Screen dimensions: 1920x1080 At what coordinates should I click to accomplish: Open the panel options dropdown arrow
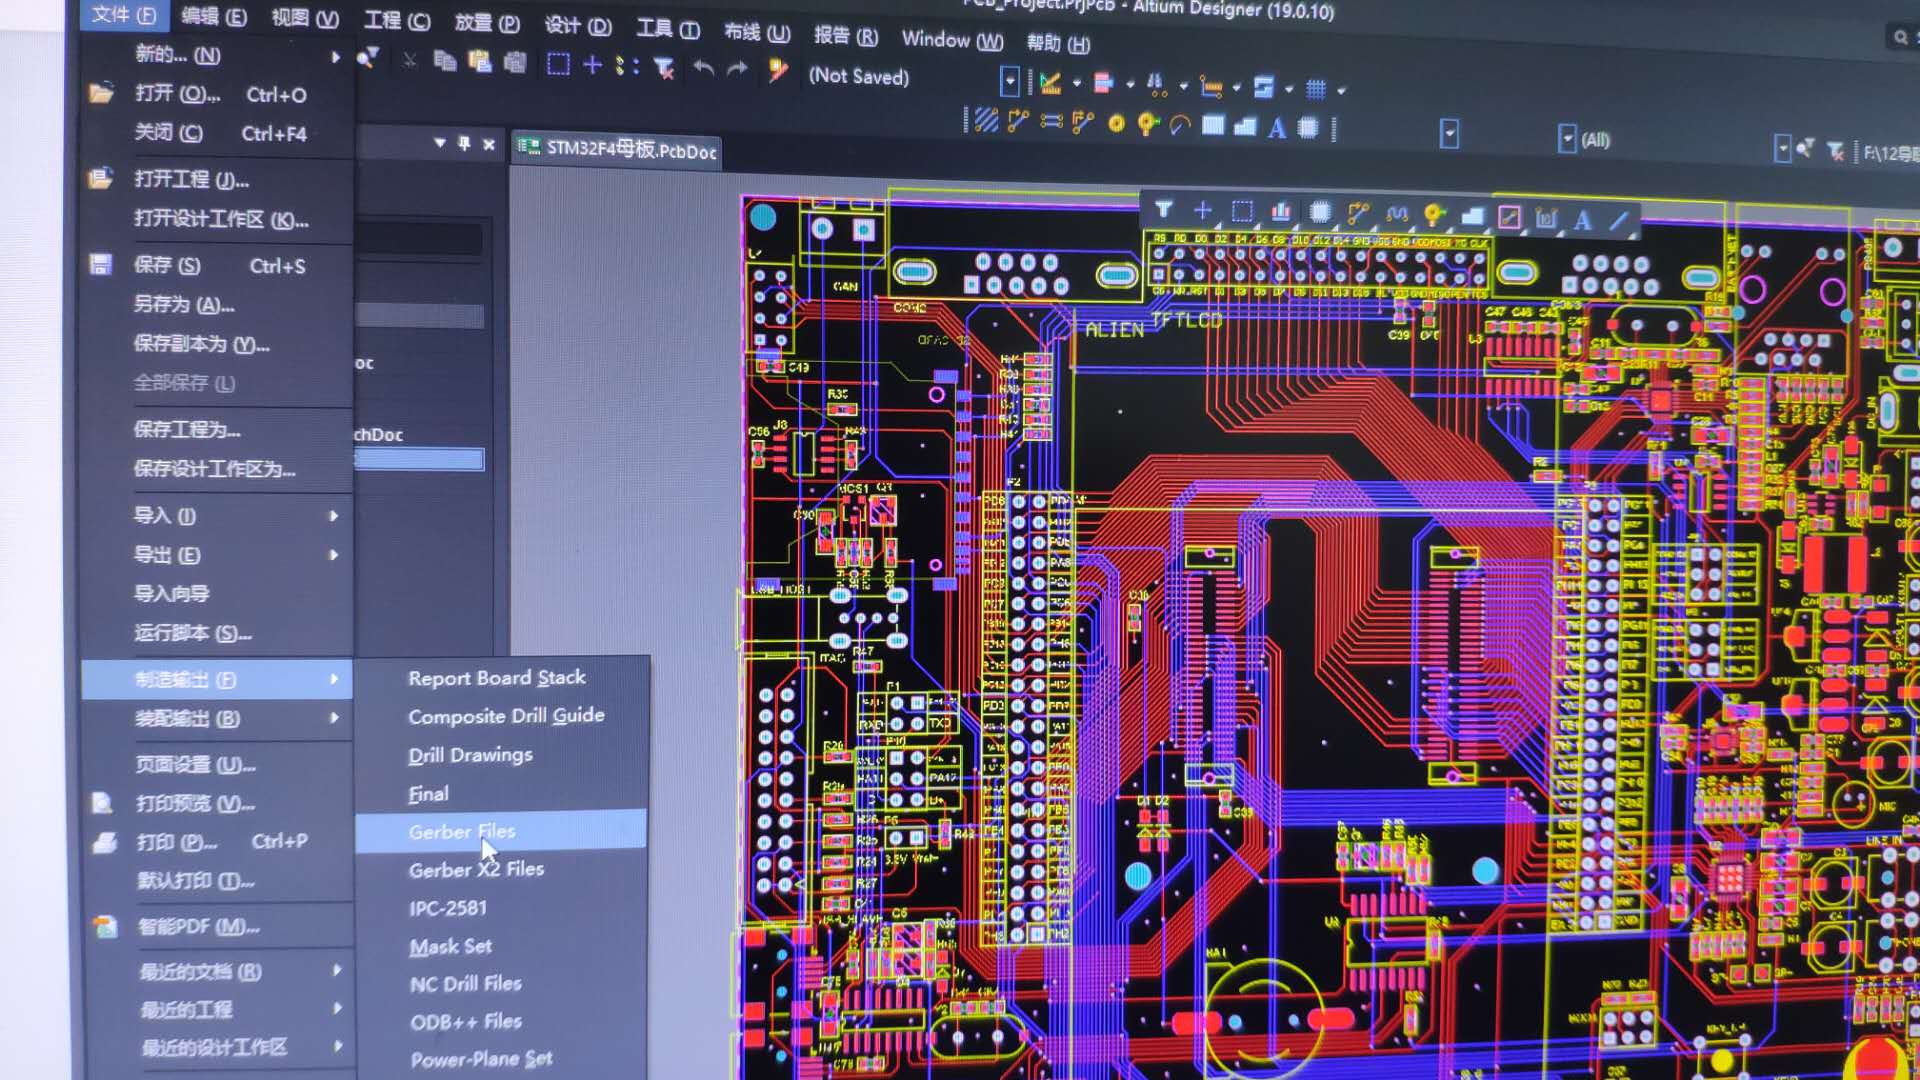point(440,143)
